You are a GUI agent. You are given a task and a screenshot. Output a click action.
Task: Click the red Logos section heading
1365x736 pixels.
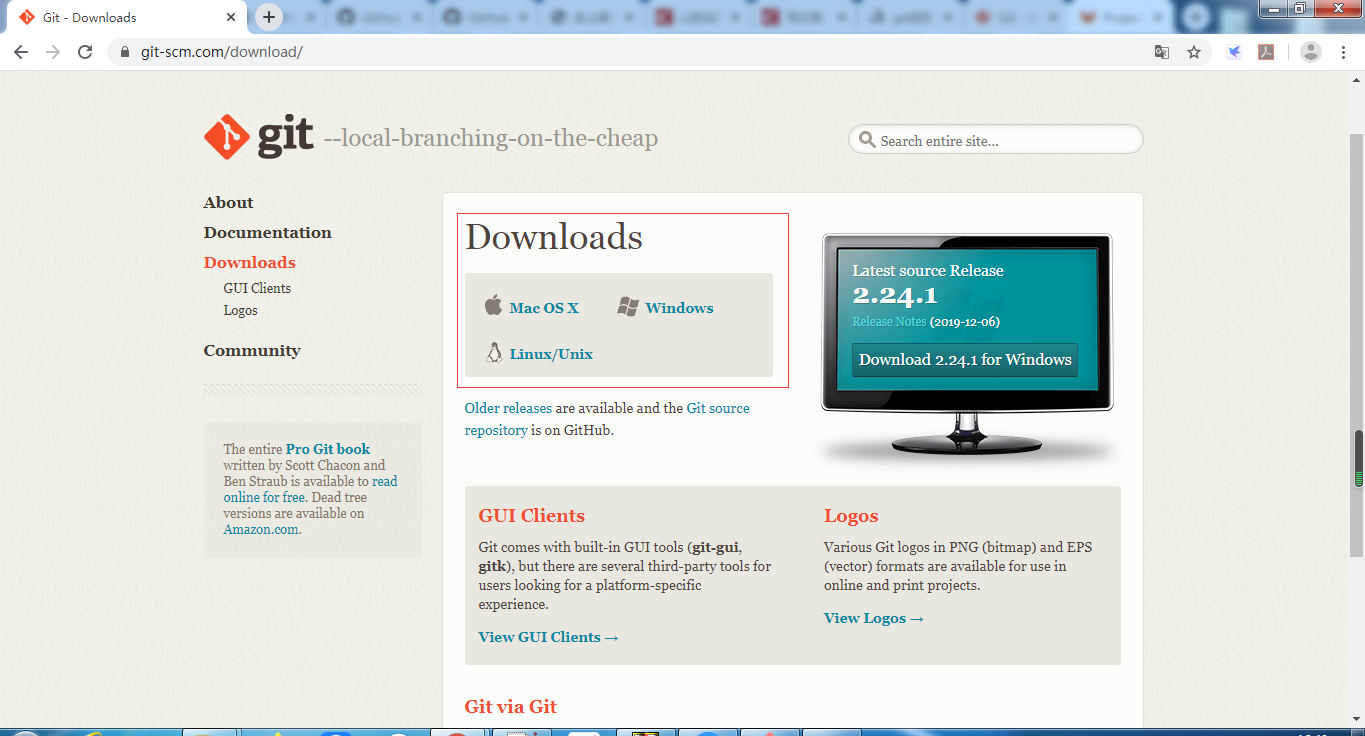(851, 516)
